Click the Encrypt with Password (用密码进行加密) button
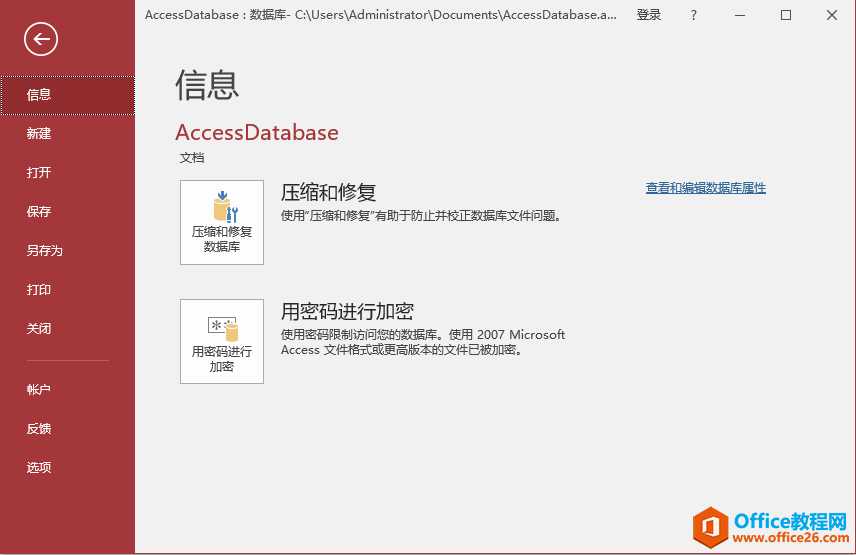This screenshot has height=555, width=856. pyautogui.click(x=222, y=341)
